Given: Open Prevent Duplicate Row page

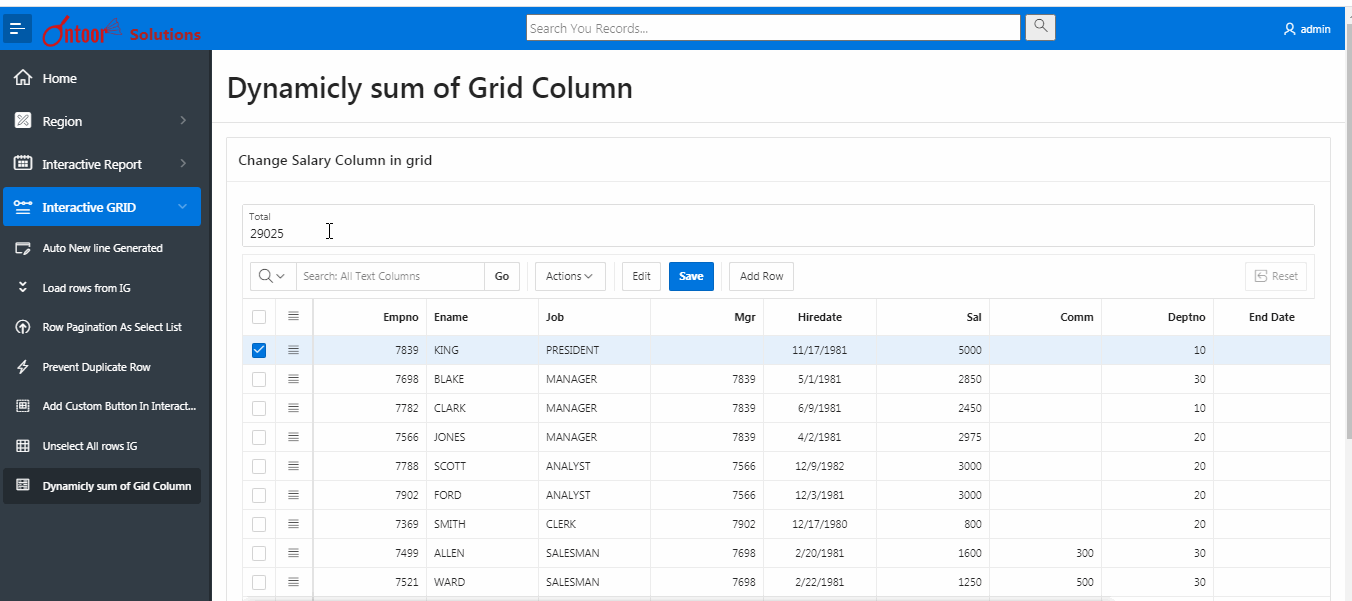Looking at the screenshot, I should coord(96,367).
